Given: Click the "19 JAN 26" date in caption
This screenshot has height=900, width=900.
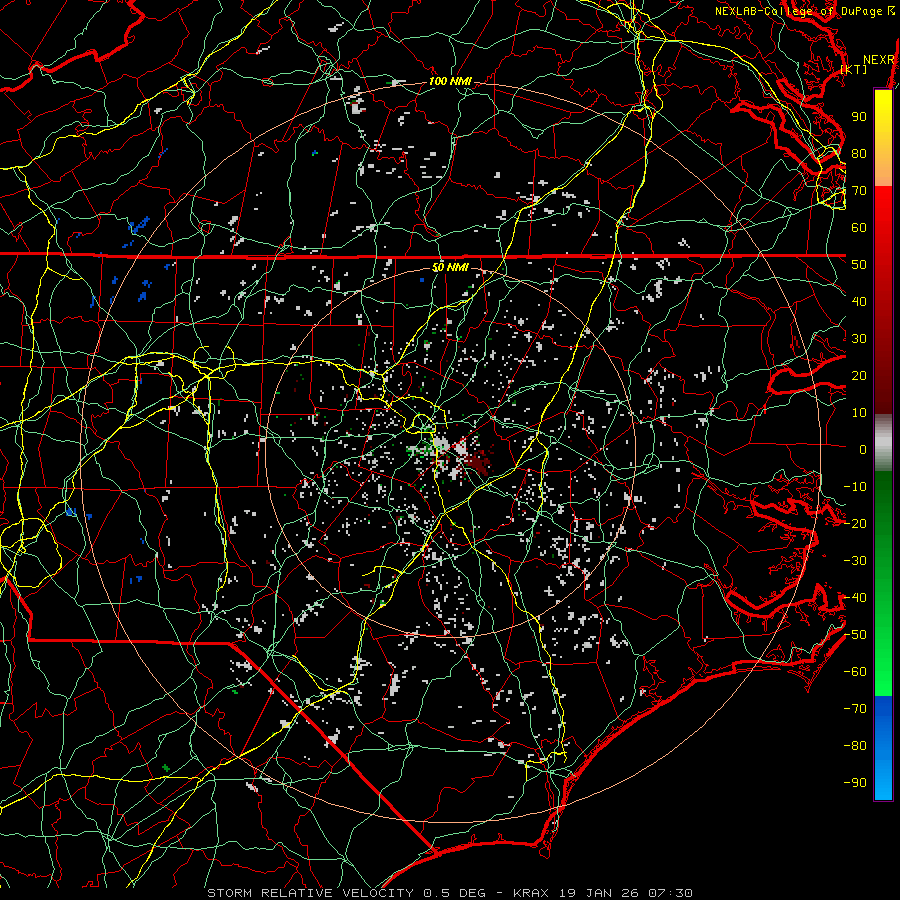Looking at the screenshot, I should [599, 893].
